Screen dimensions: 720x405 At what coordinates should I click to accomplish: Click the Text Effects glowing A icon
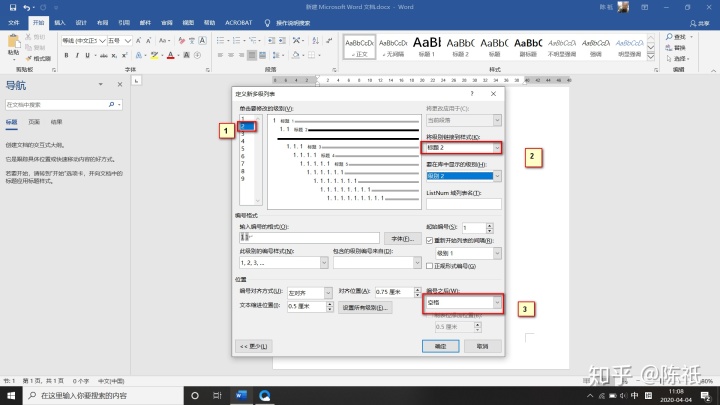[x=139, y=55]
